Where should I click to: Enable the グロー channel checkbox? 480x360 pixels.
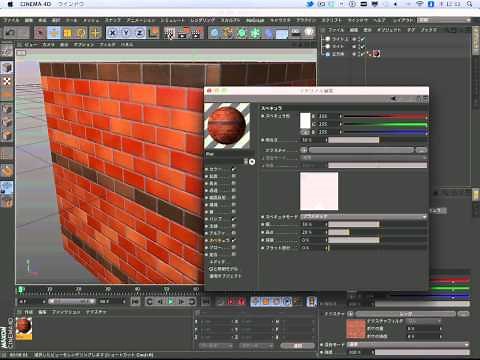(x=234, y=247)
